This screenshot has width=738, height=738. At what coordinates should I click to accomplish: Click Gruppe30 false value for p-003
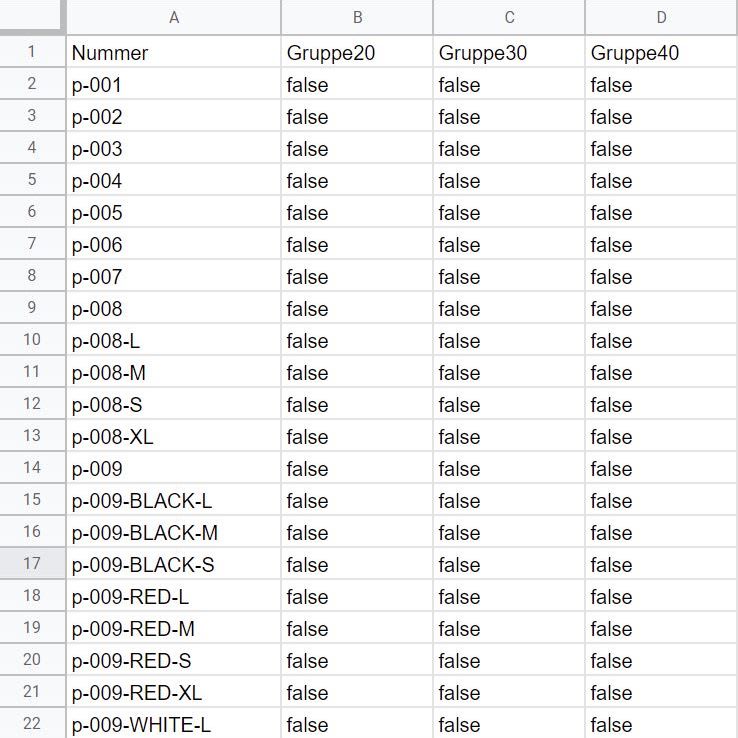[x=509, y=148]
